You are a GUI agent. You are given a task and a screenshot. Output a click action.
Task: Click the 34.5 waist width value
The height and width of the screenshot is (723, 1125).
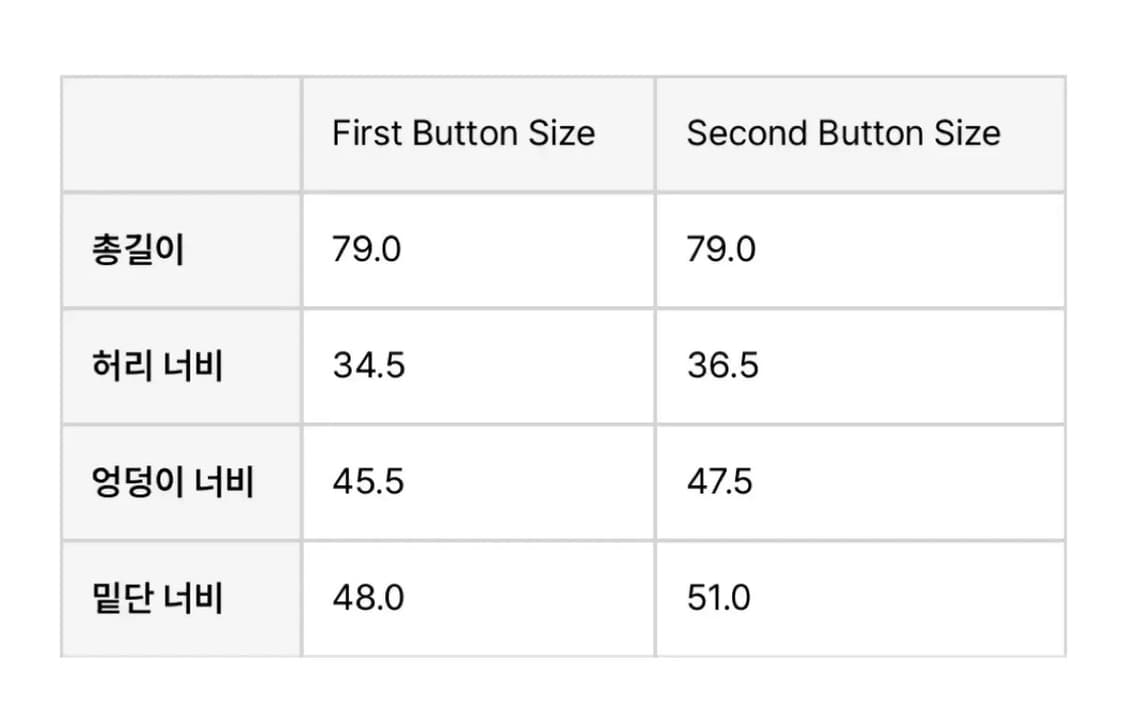click(369, 366)
